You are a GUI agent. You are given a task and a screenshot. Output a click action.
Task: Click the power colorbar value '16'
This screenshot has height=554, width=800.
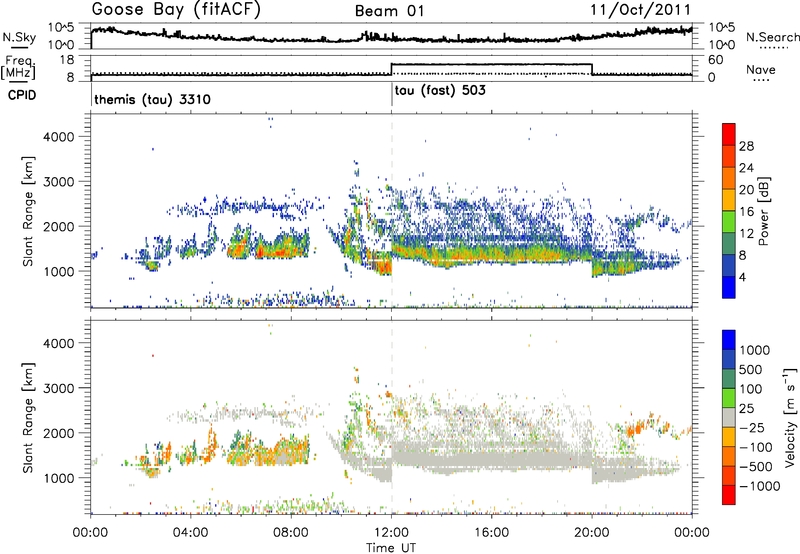[746, 212]
